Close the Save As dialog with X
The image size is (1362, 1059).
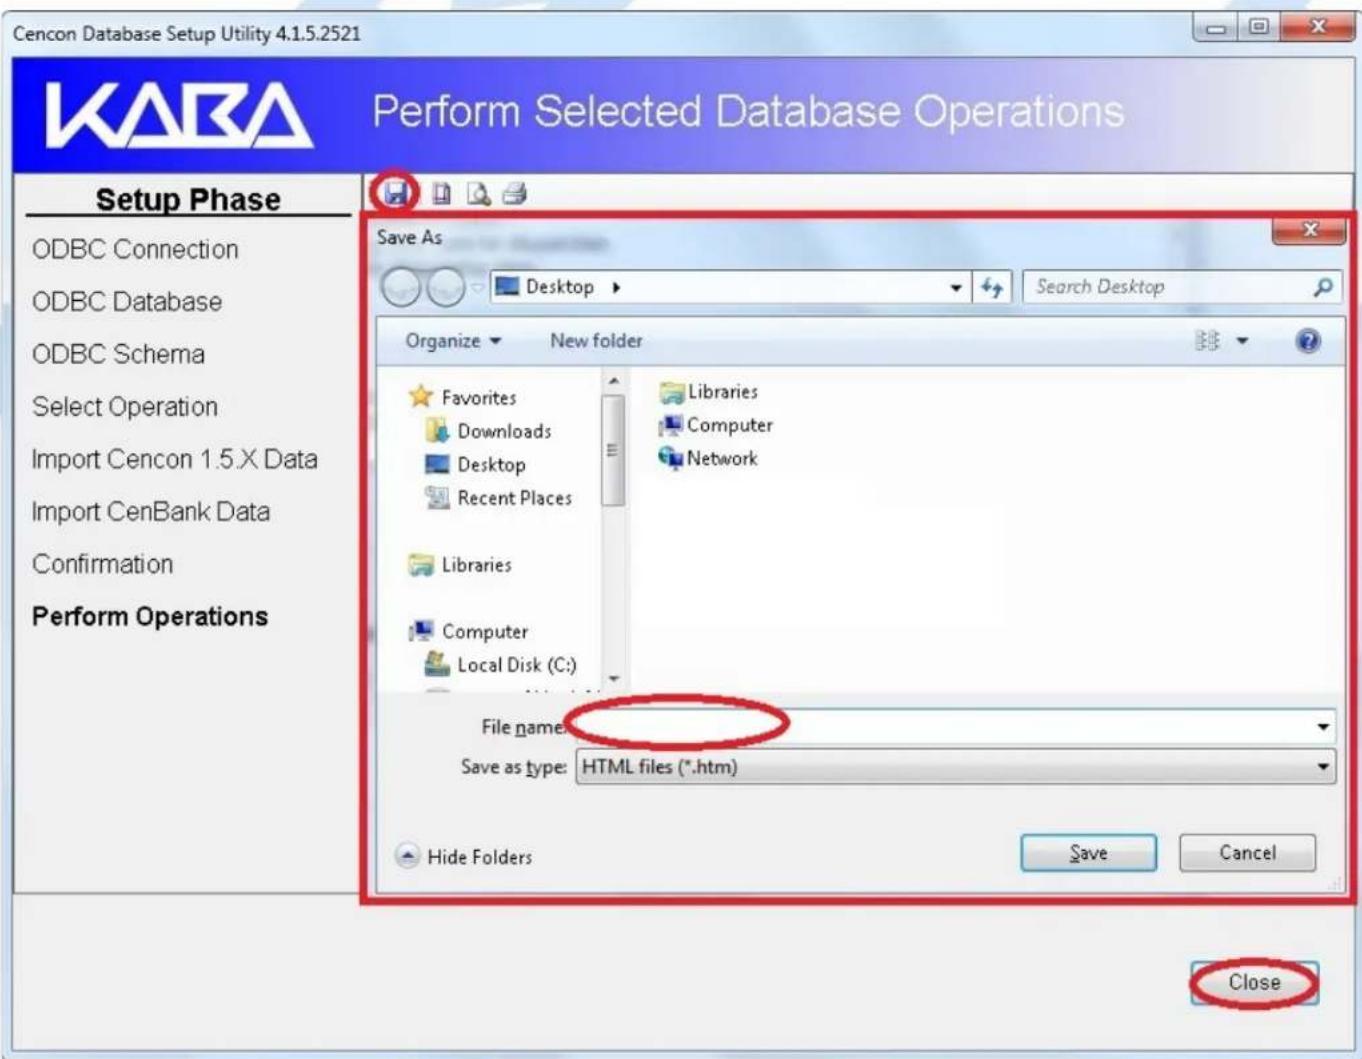(x=1309, y=230)
